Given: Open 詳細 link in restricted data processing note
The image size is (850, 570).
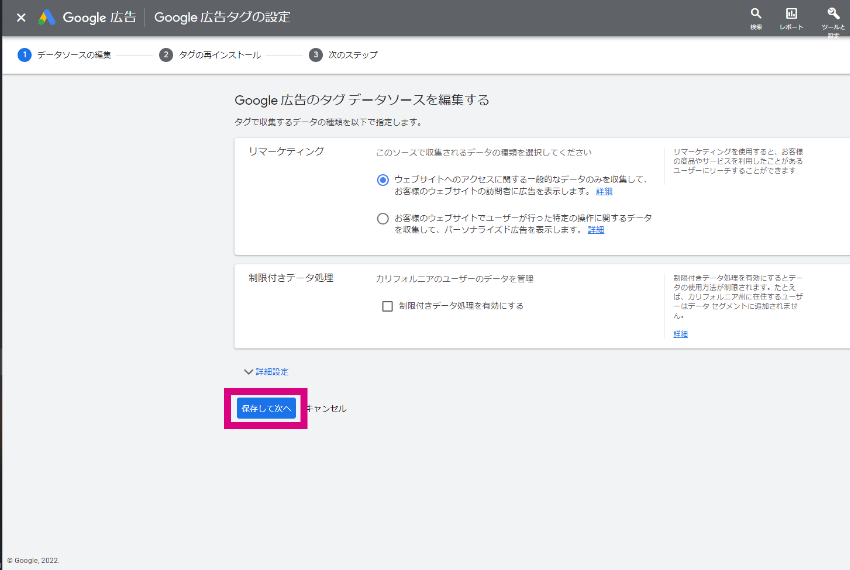Looking at the screenshot, I should coord(680,334).
